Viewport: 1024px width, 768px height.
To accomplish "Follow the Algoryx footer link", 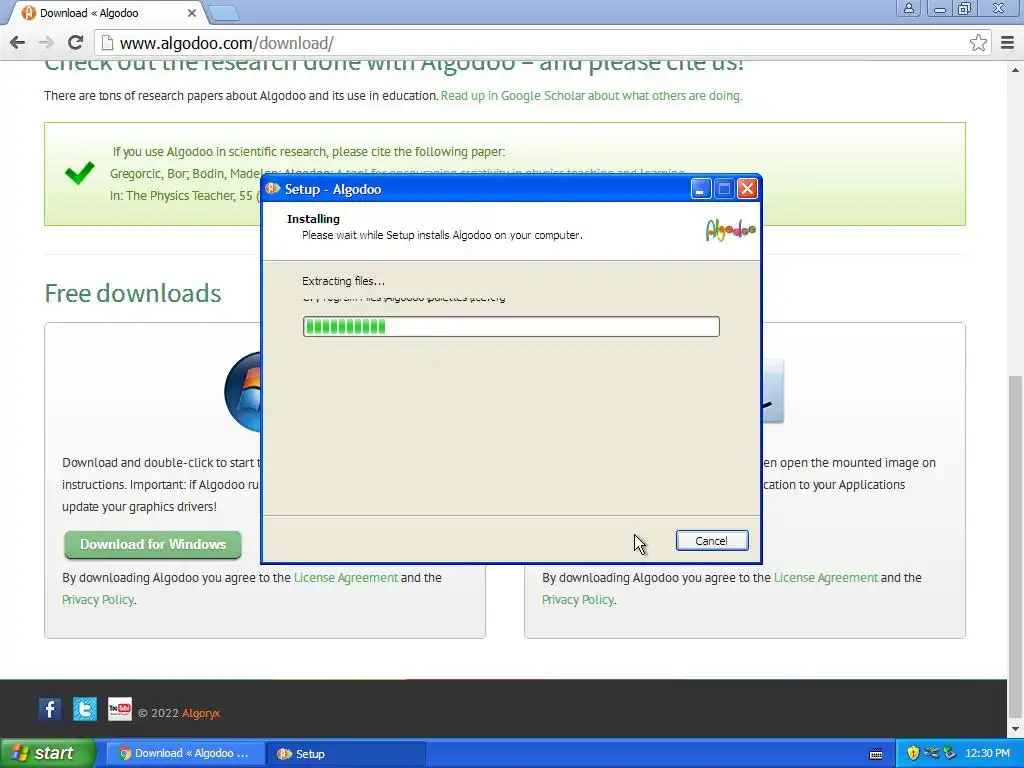I will 201,713.
